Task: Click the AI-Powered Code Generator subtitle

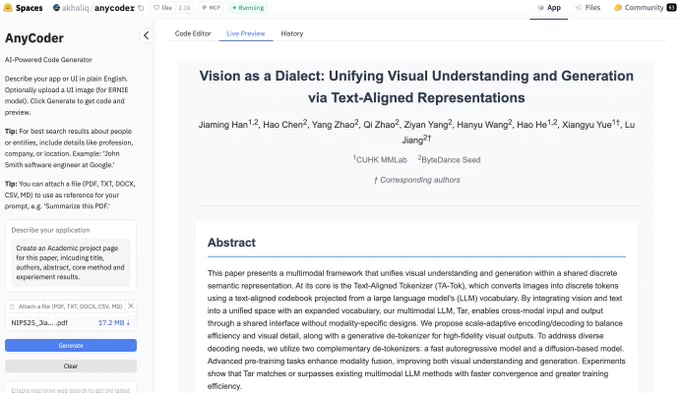Action: pyautogui.click(x=49, y=60)
